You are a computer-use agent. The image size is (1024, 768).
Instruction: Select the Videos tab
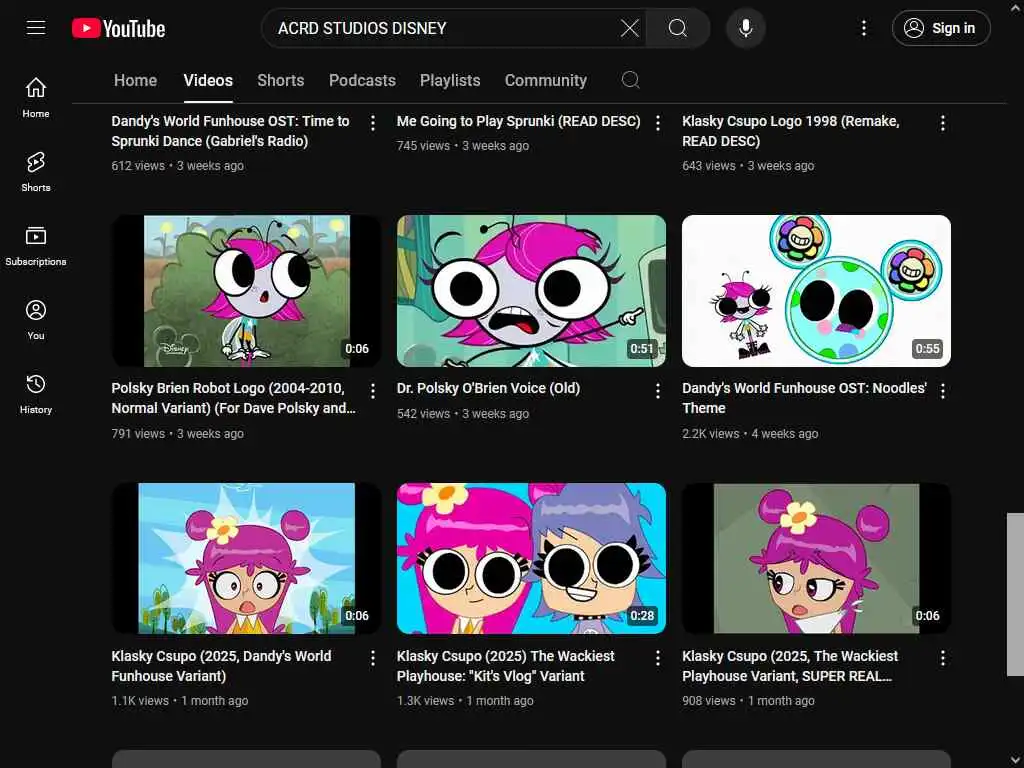208,80
